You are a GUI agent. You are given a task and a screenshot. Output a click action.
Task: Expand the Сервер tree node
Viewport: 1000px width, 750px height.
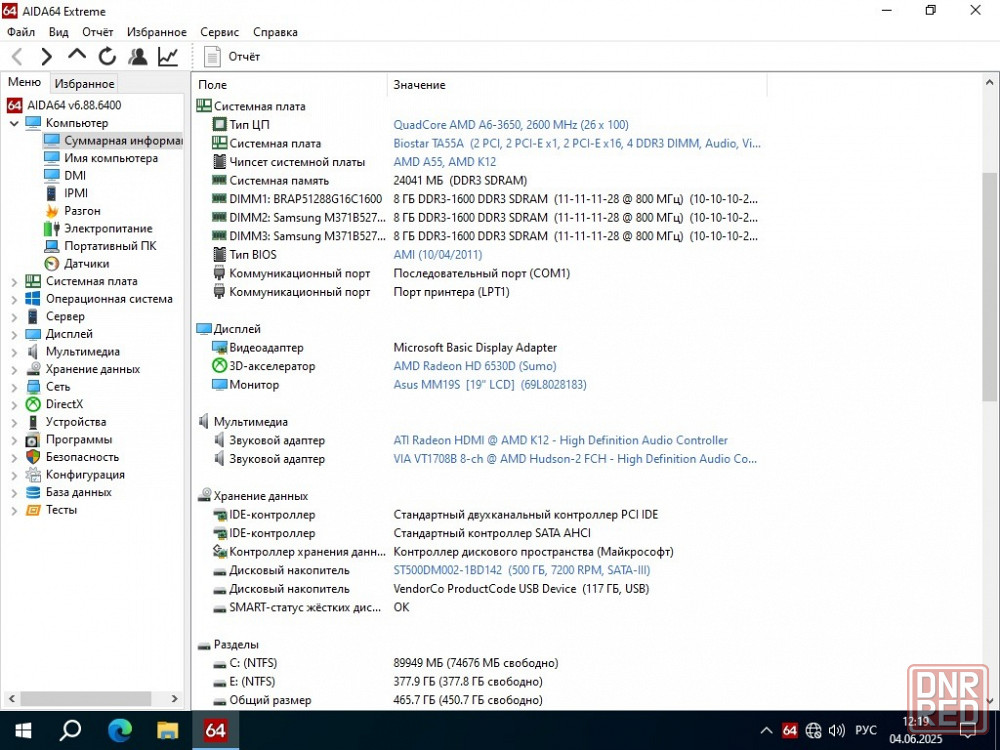14,316
